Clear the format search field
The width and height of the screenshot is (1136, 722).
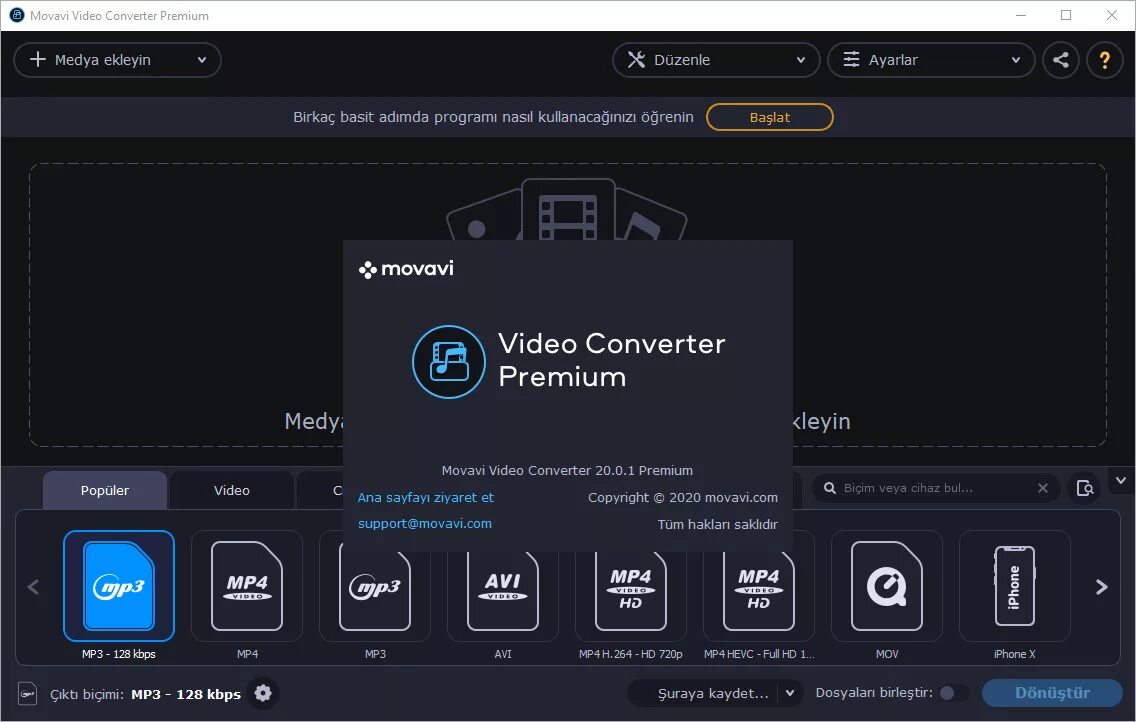point(1042,488)
